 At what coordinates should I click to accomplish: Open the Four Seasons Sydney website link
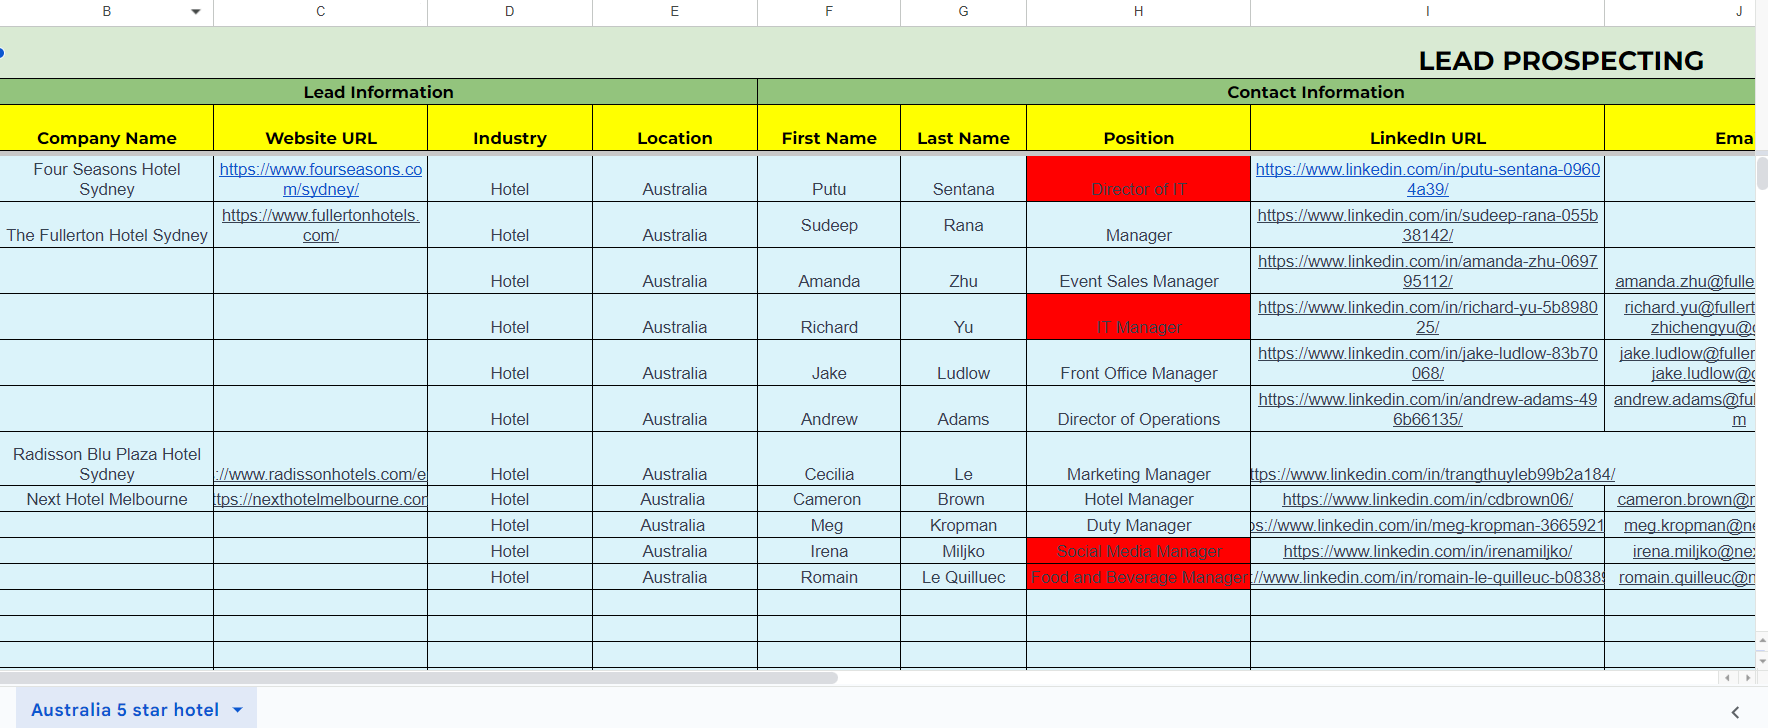pyautogui.click(x=321, y=179)
